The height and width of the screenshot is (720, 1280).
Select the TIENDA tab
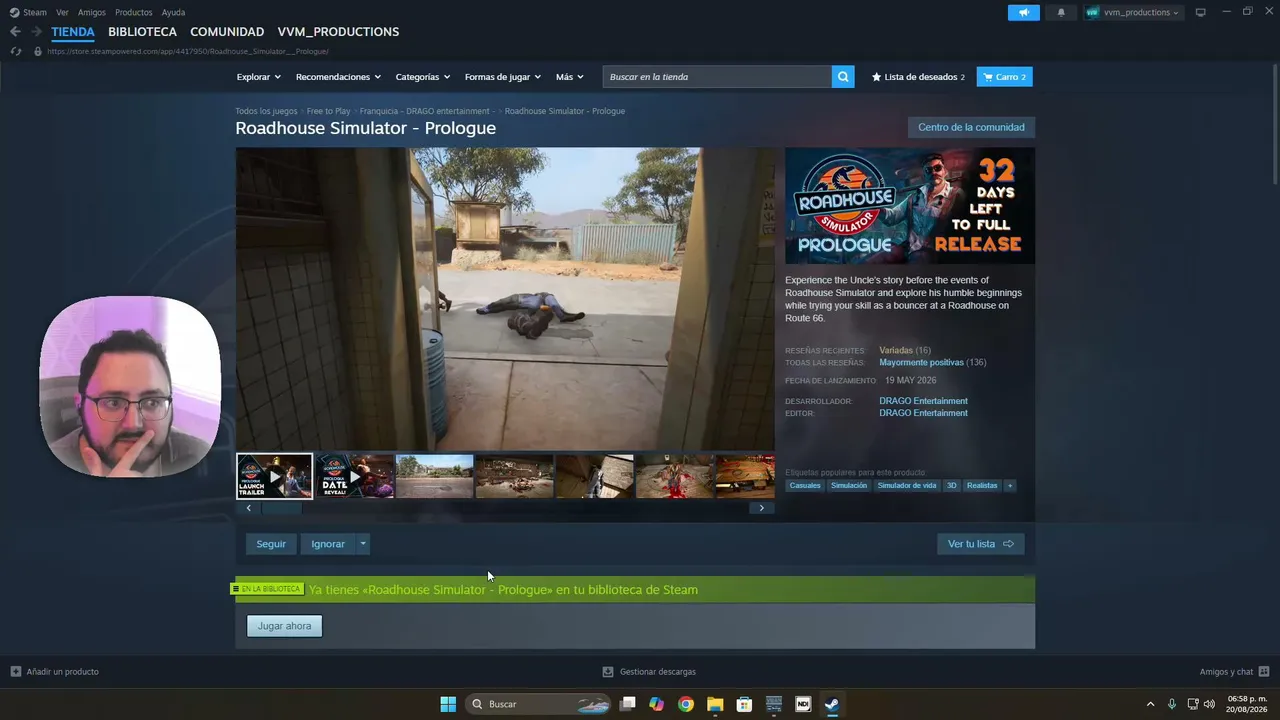click(73, 32)
